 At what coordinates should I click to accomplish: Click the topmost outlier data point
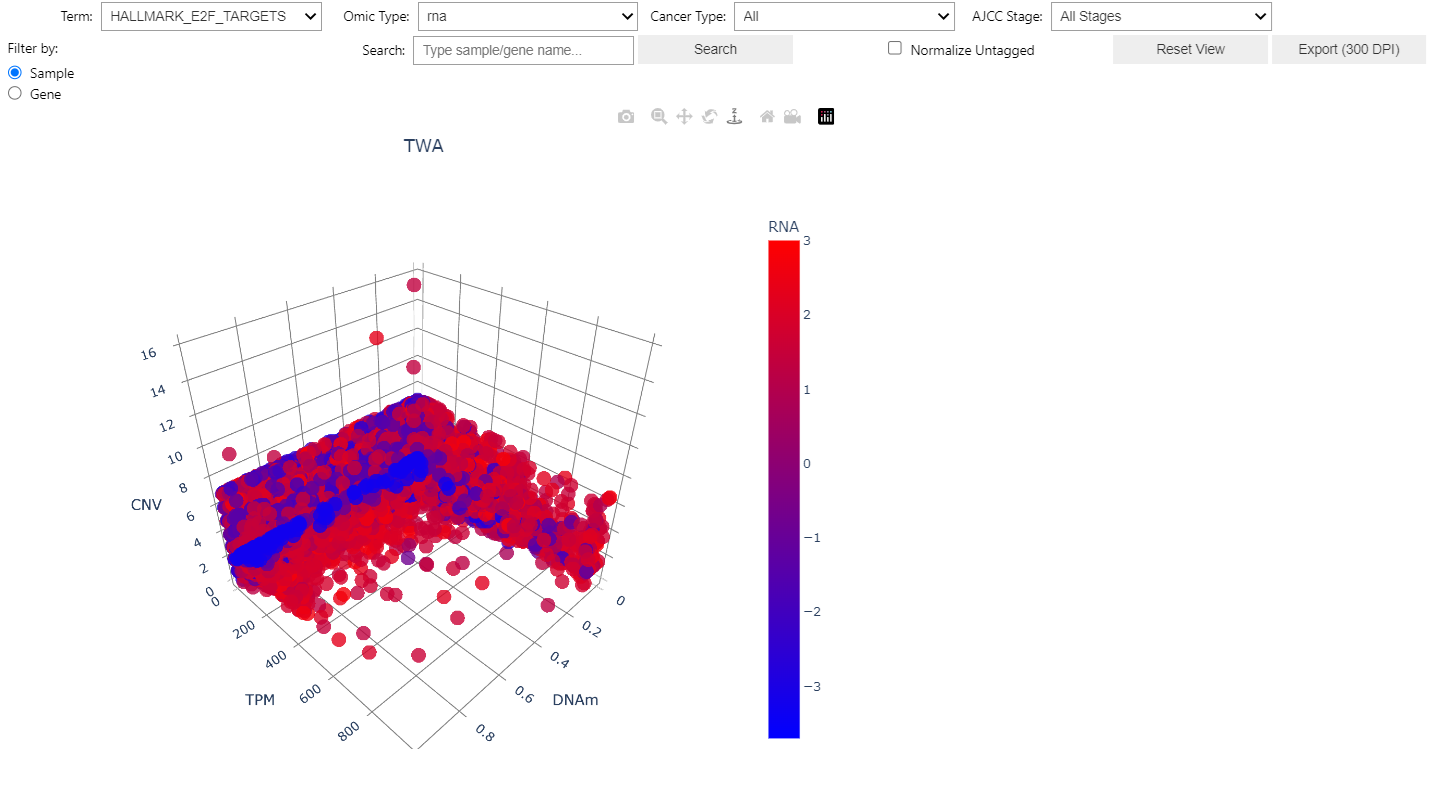pos(414,286)
